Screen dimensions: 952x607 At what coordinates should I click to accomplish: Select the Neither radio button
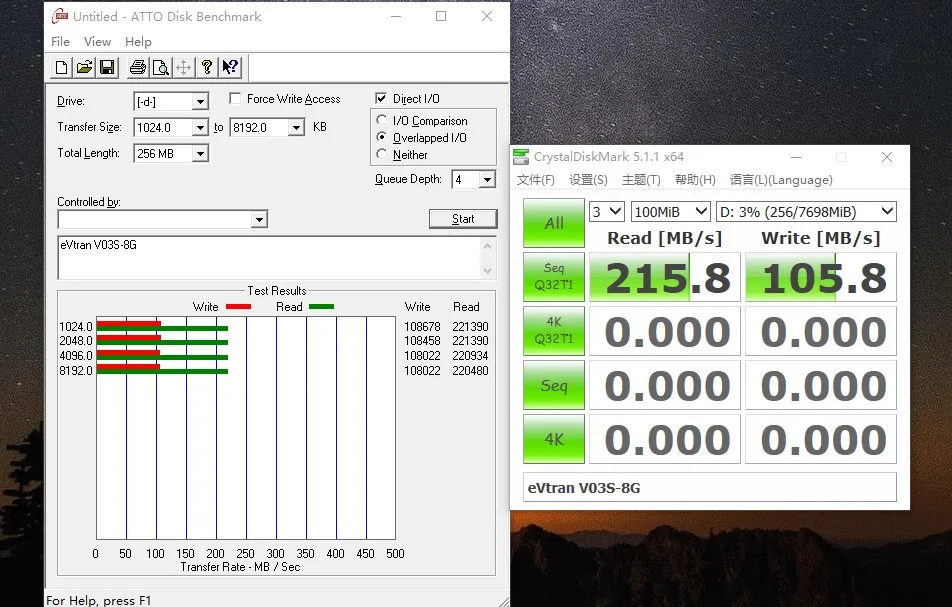point(381,154)
